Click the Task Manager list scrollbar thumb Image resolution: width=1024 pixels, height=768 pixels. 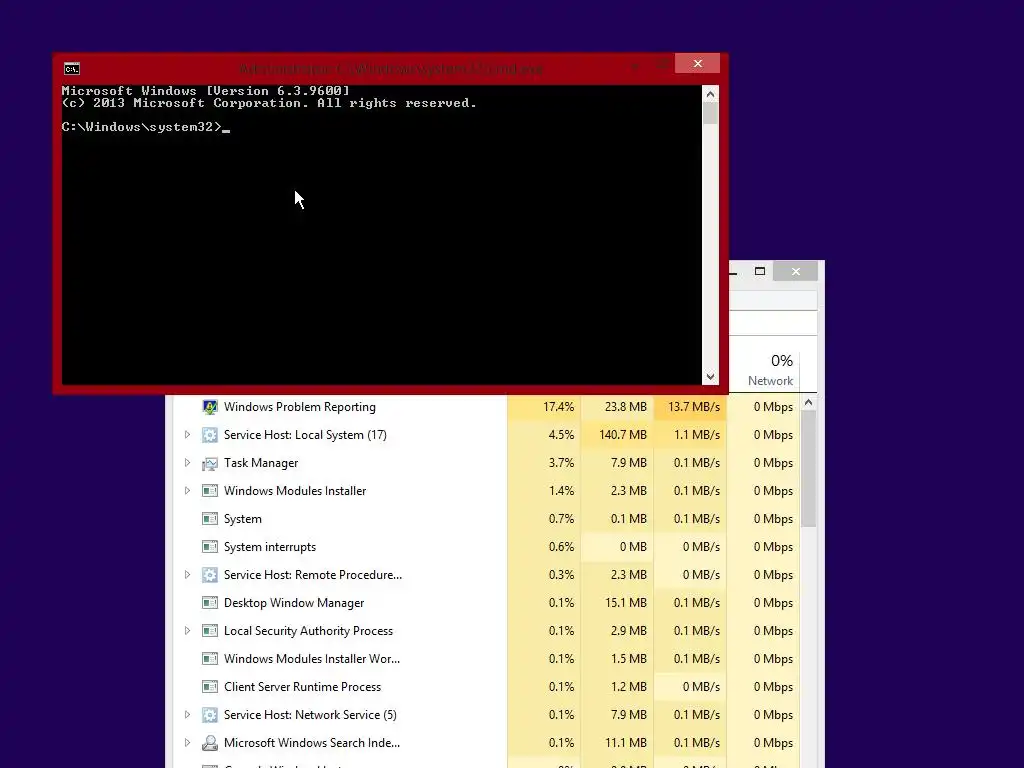click(x=808, y=469)
